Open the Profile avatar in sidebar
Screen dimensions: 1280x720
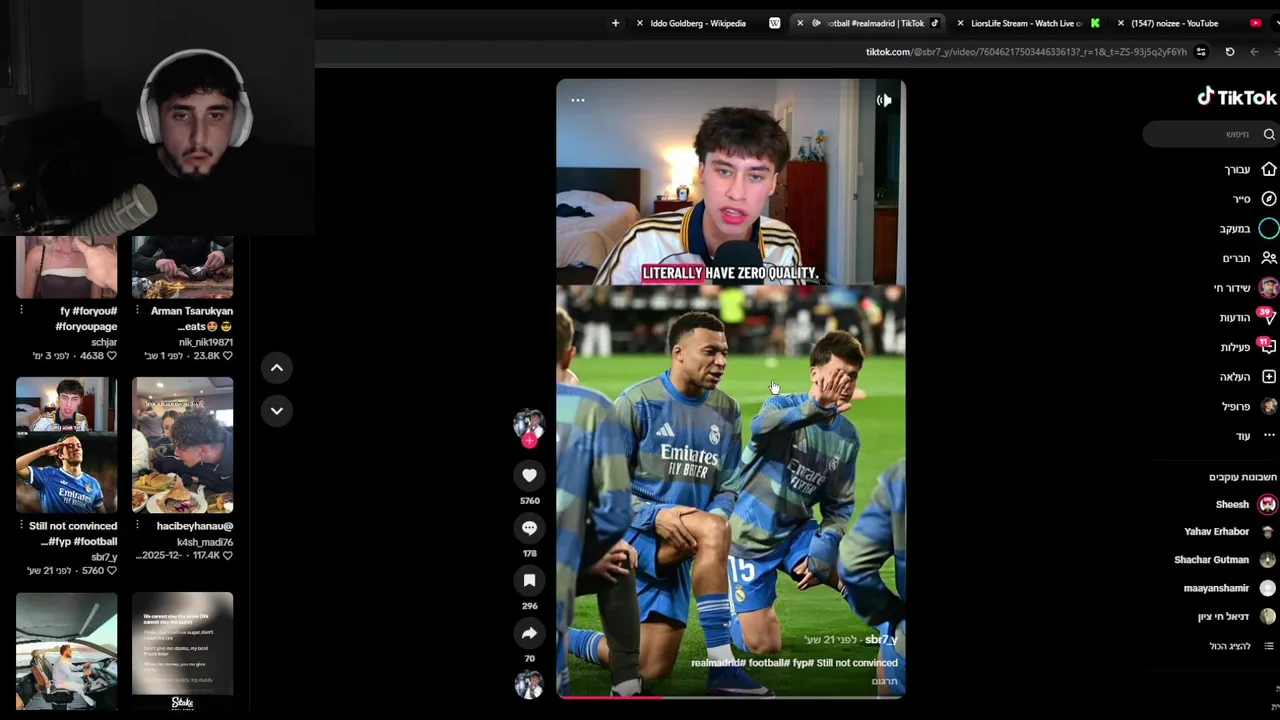pyautogui.click(x=1269, y=406)
